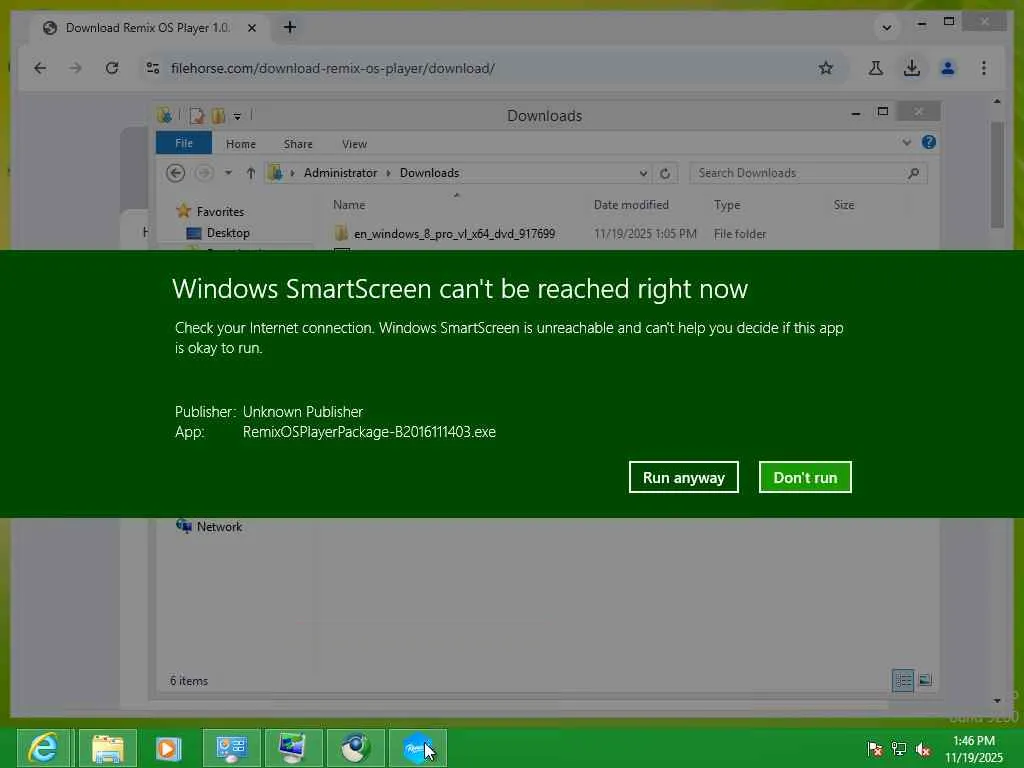Open a new Chrome tab
The width and height of the screenshot is (1024, 768).
tap(290, 27)
